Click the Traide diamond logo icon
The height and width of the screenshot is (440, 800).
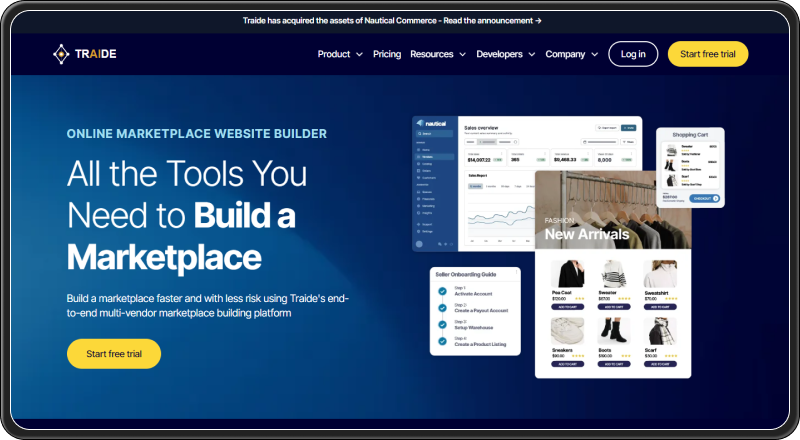61,54
